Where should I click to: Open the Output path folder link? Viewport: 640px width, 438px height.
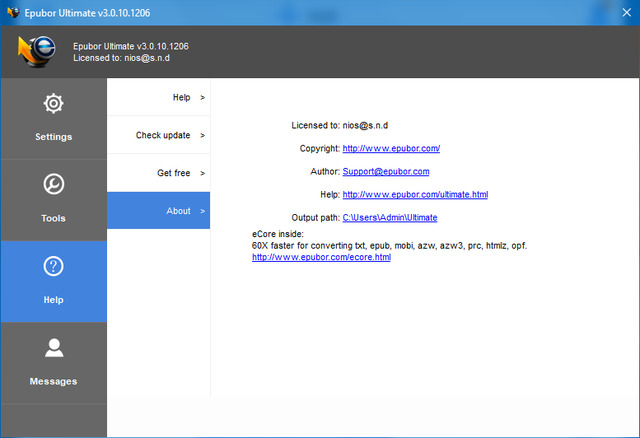pos(389,217)
